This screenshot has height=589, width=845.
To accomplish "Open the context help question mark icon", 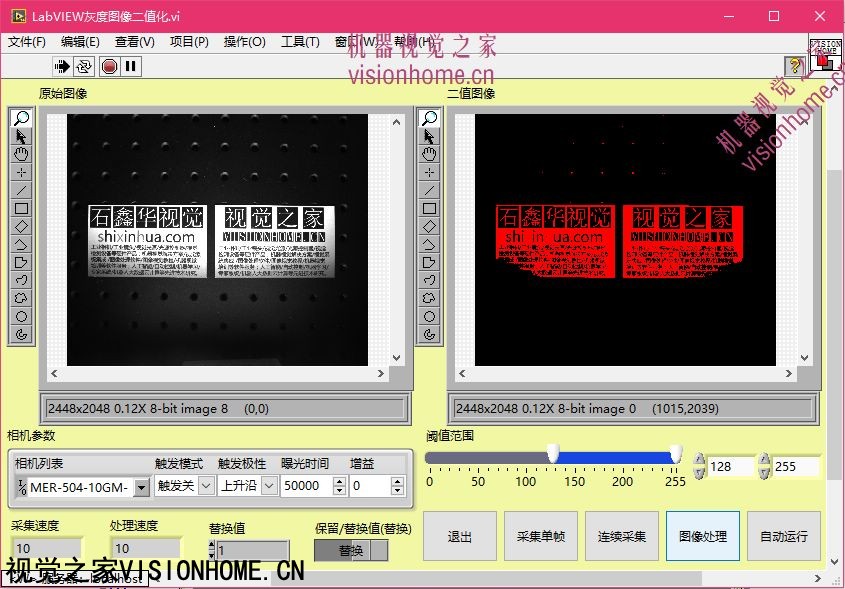I will point(795,66).
